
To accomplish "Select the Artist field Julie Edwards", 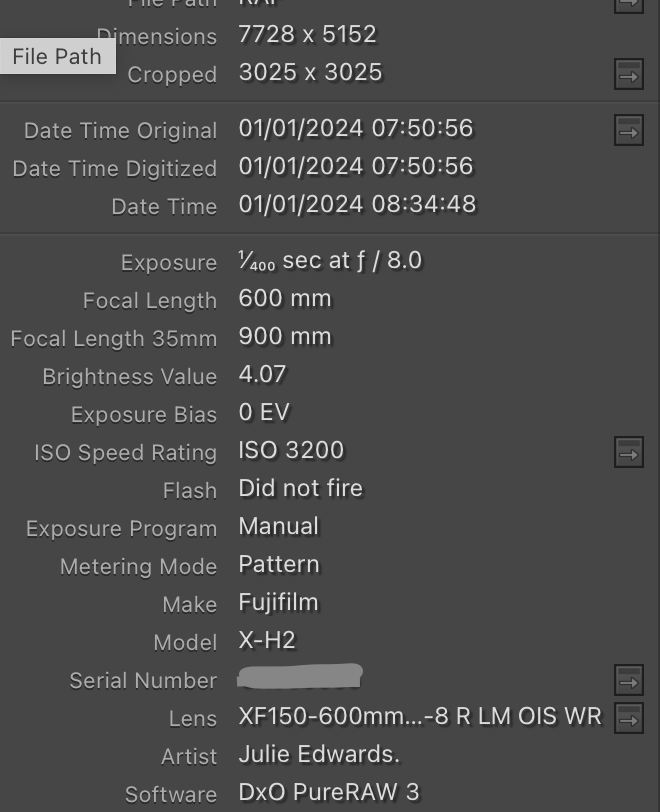I will (319, 755).
